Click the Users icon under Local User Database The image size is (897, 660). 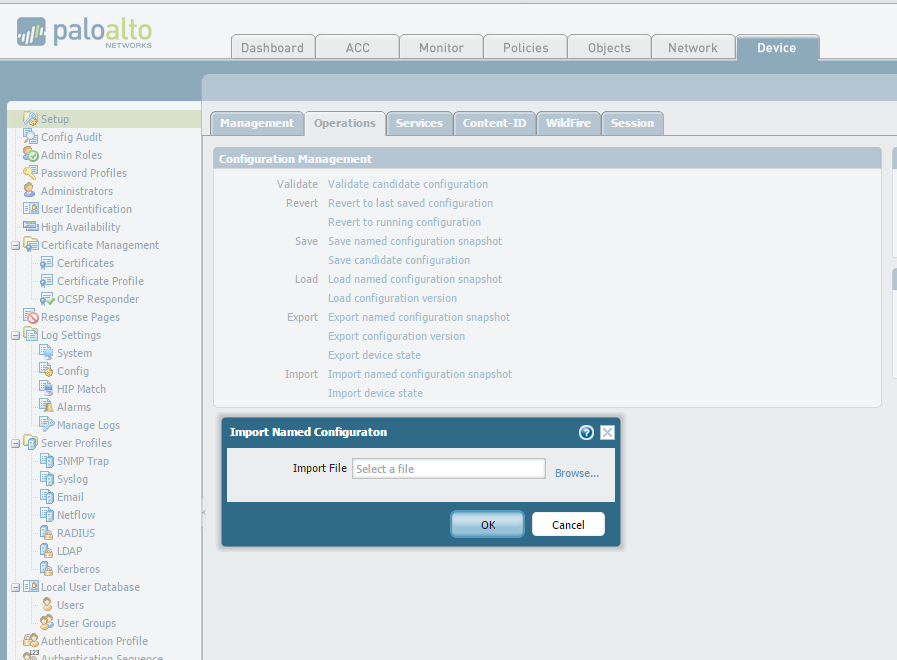(x=47, y=605)
